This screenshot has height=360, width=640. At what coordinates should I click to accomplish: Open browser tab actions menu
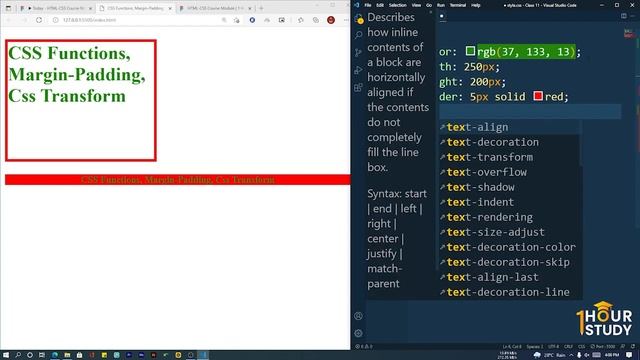tap(8, 8)
